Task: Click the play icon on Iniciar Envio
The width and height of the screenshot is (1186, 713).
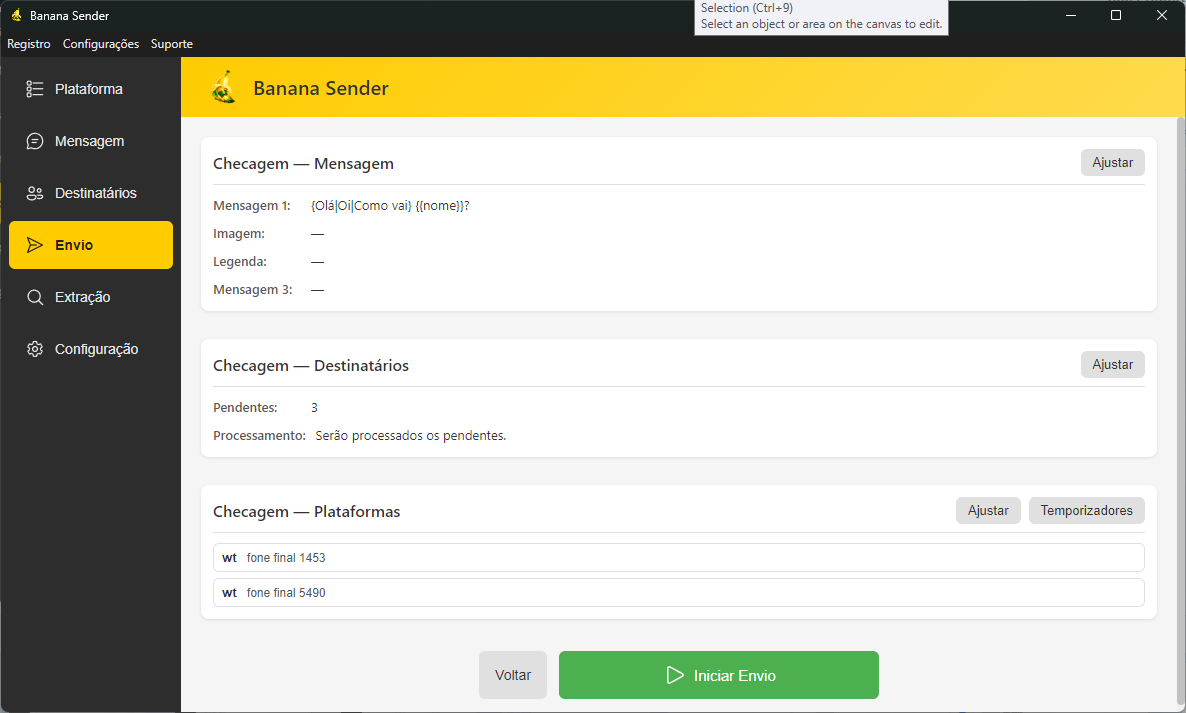Action: point(675,675)
